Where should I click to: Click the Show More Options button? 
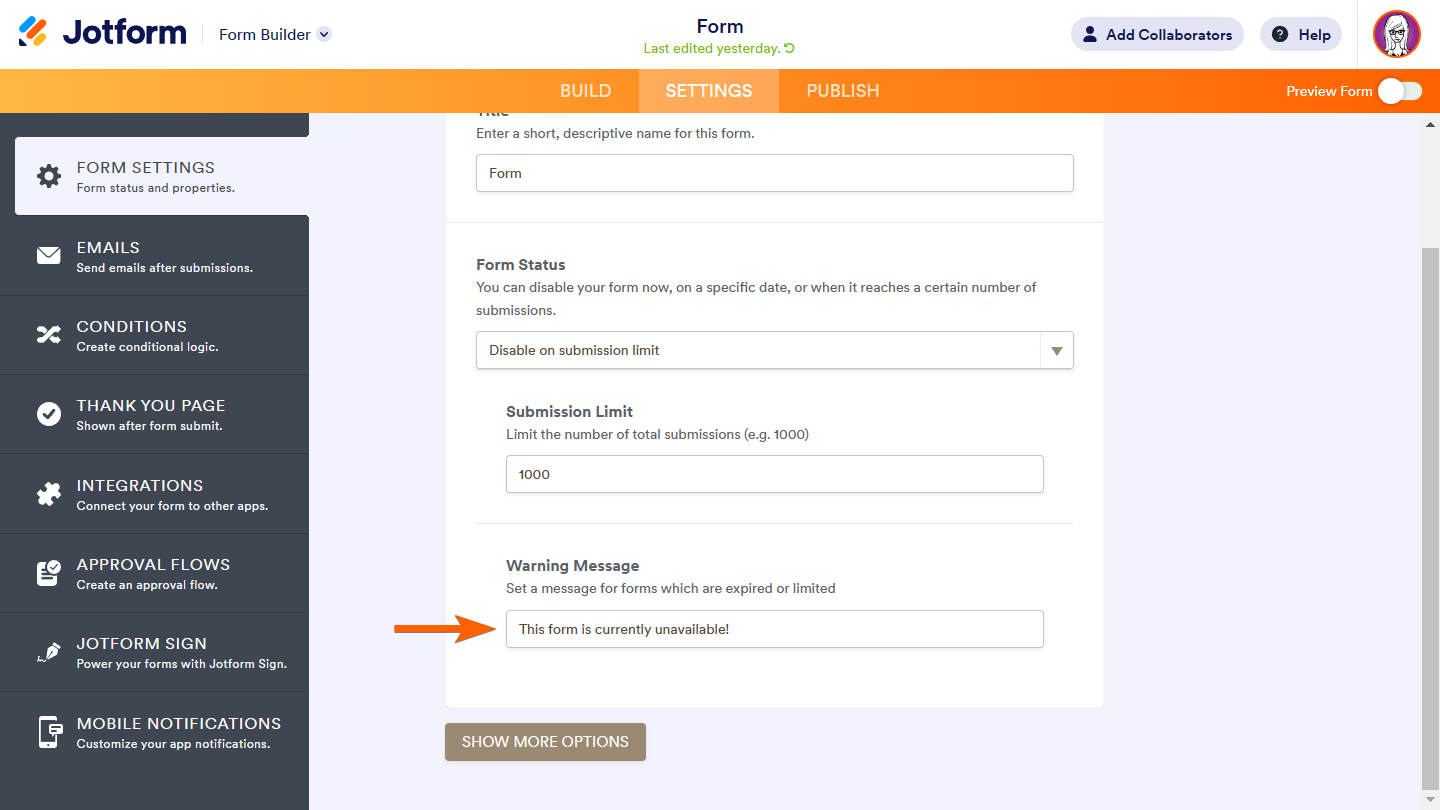pos(545,742)
